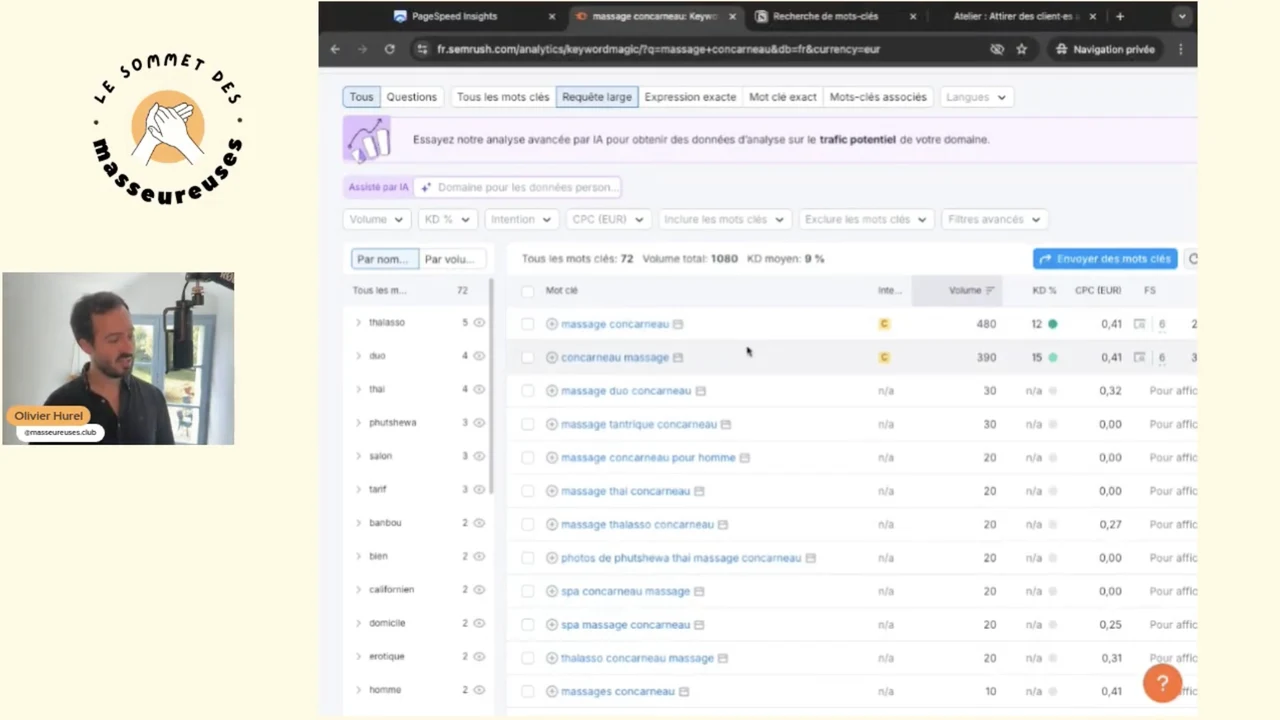This screenshot has width=1280, height=720.
Task: Tick checkbox for massage concarneau row
Action: click(527, 324)
